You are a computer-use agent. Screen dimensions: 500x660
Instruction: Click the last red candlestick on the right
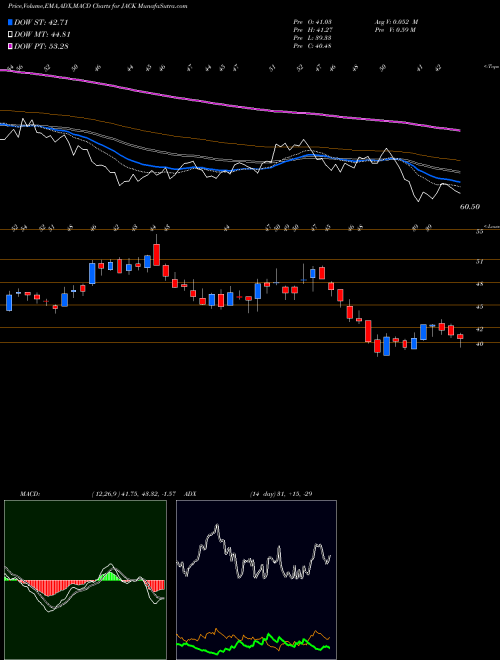pos(460,337)
